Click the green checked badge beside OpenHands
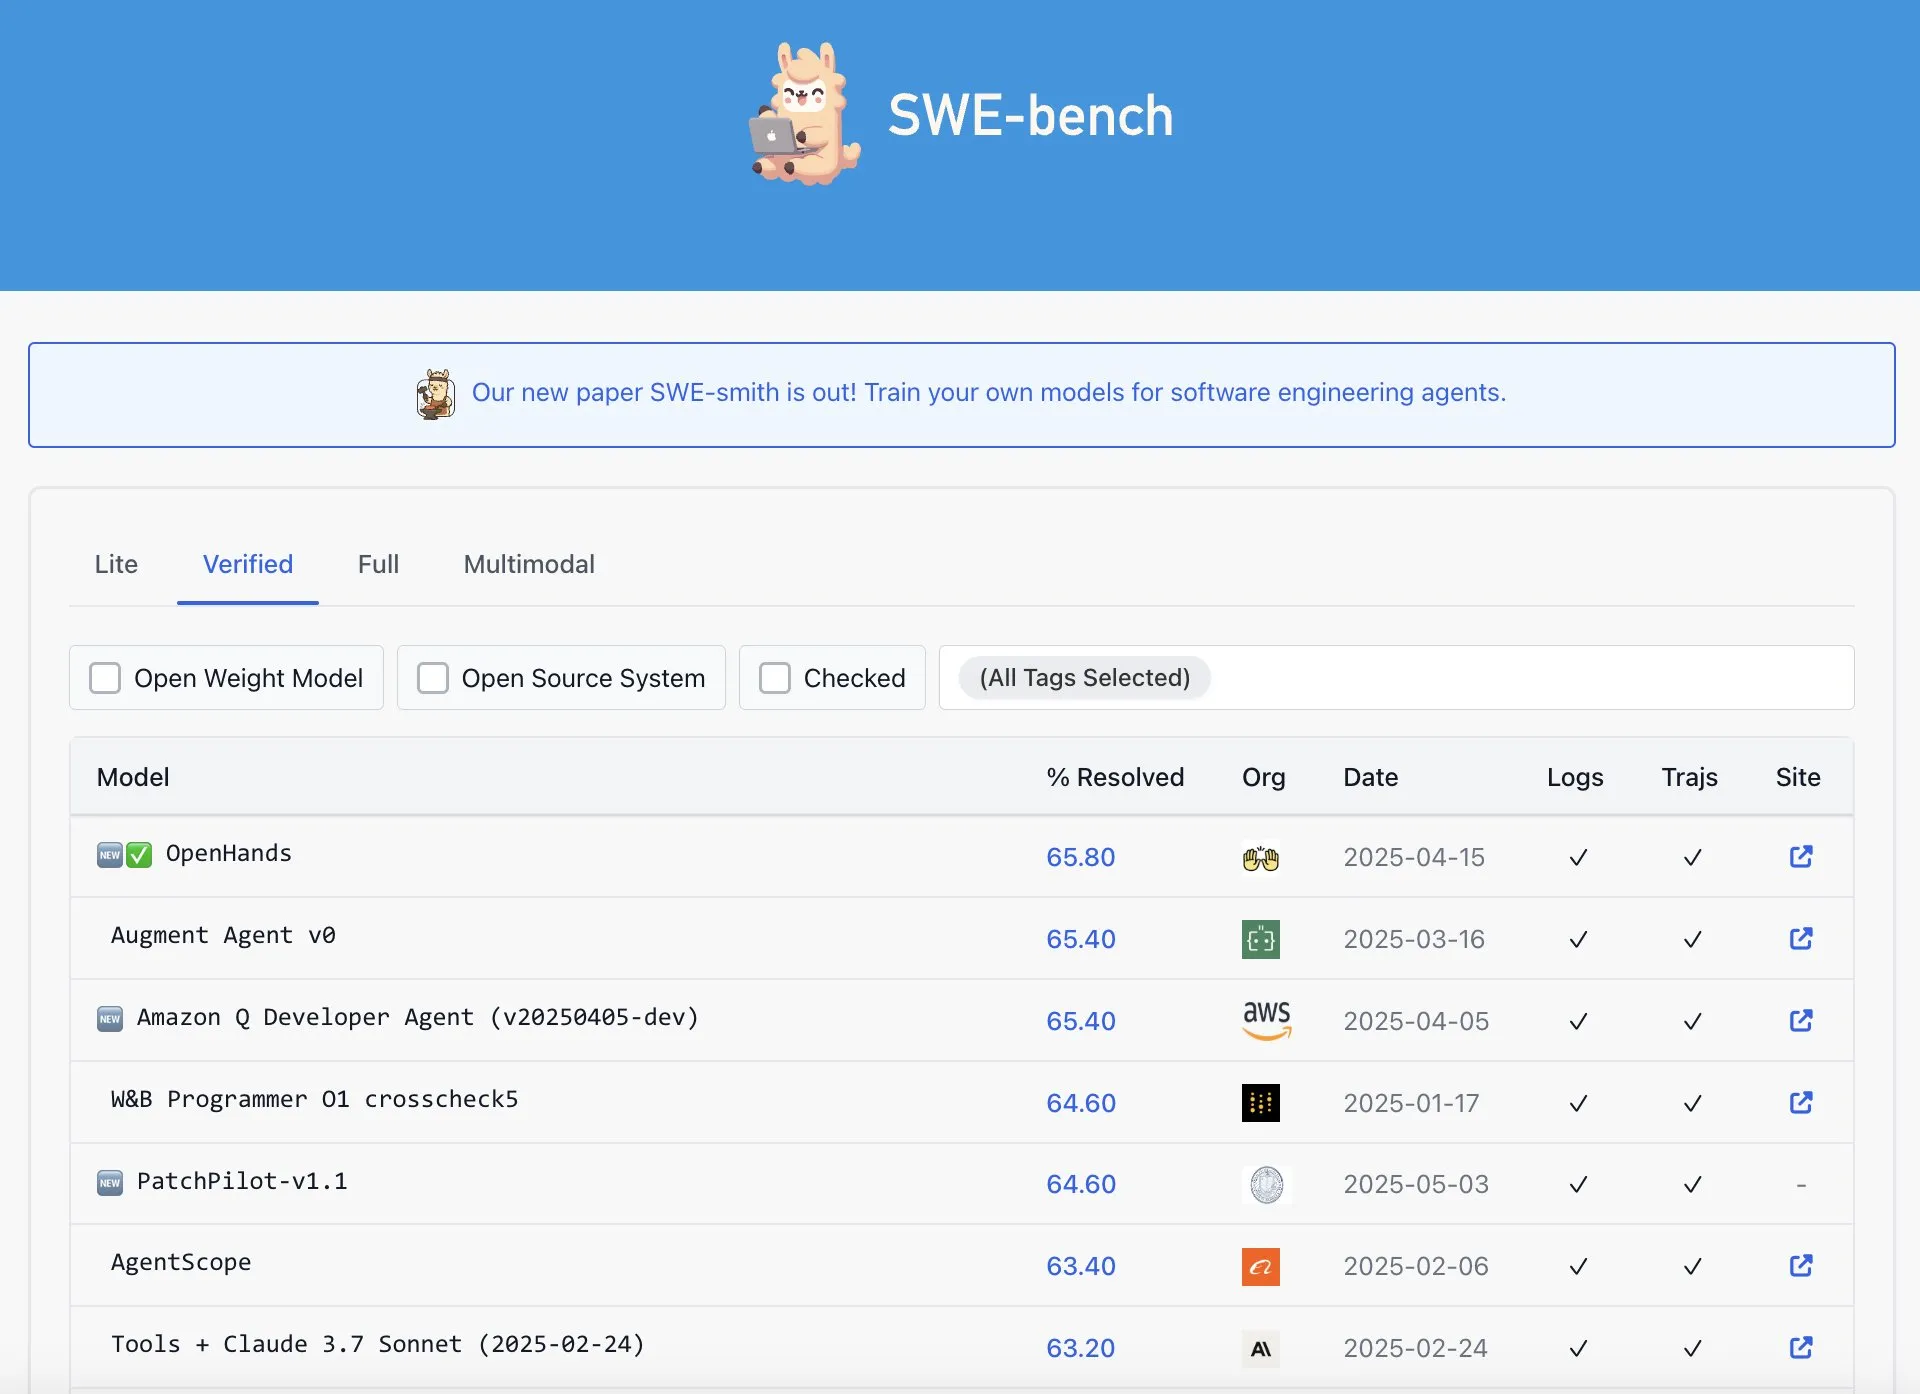Screen dimensions: 1920x1394 tap(139, 855)
